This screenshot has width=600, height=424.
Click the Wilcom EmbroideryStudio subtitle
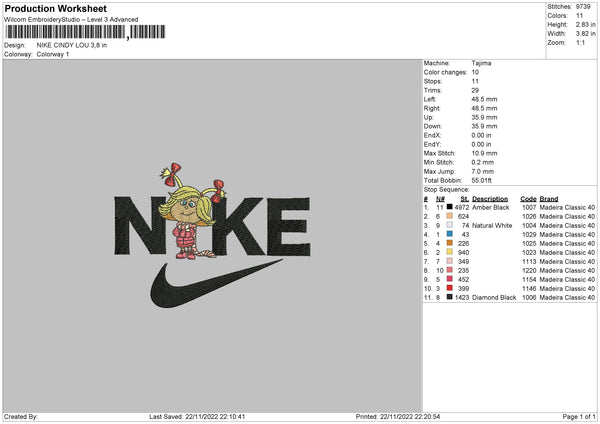71,20
